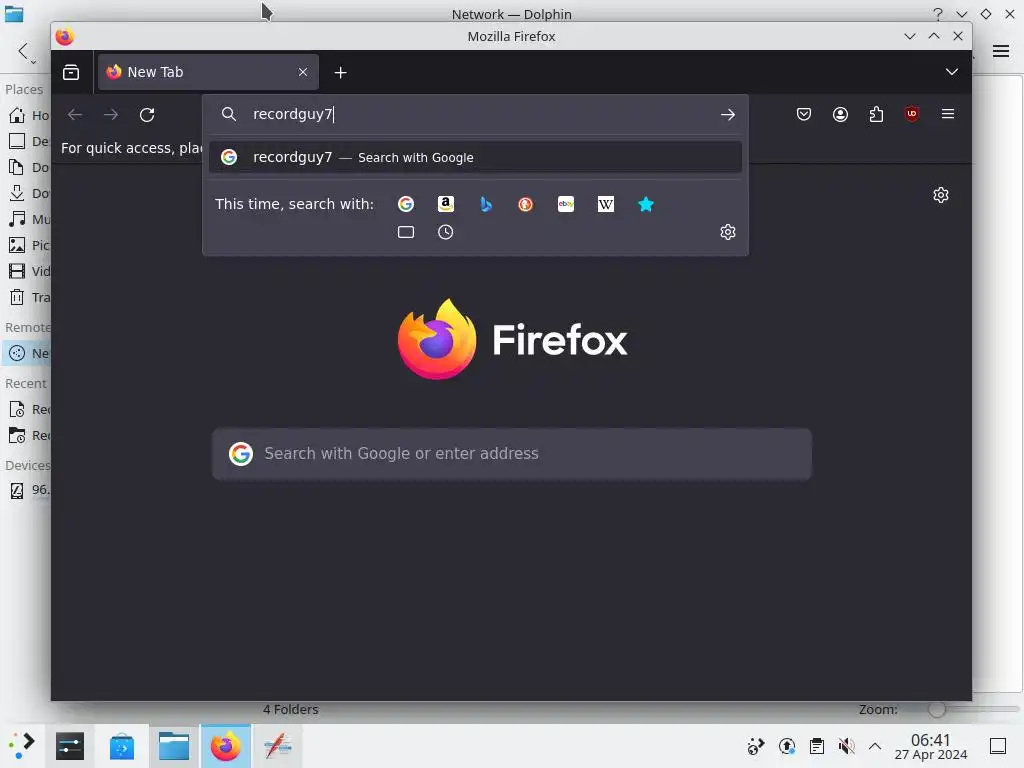
Task: Open Pictures in Dolphin Places panel
Action: click(26, 246)
